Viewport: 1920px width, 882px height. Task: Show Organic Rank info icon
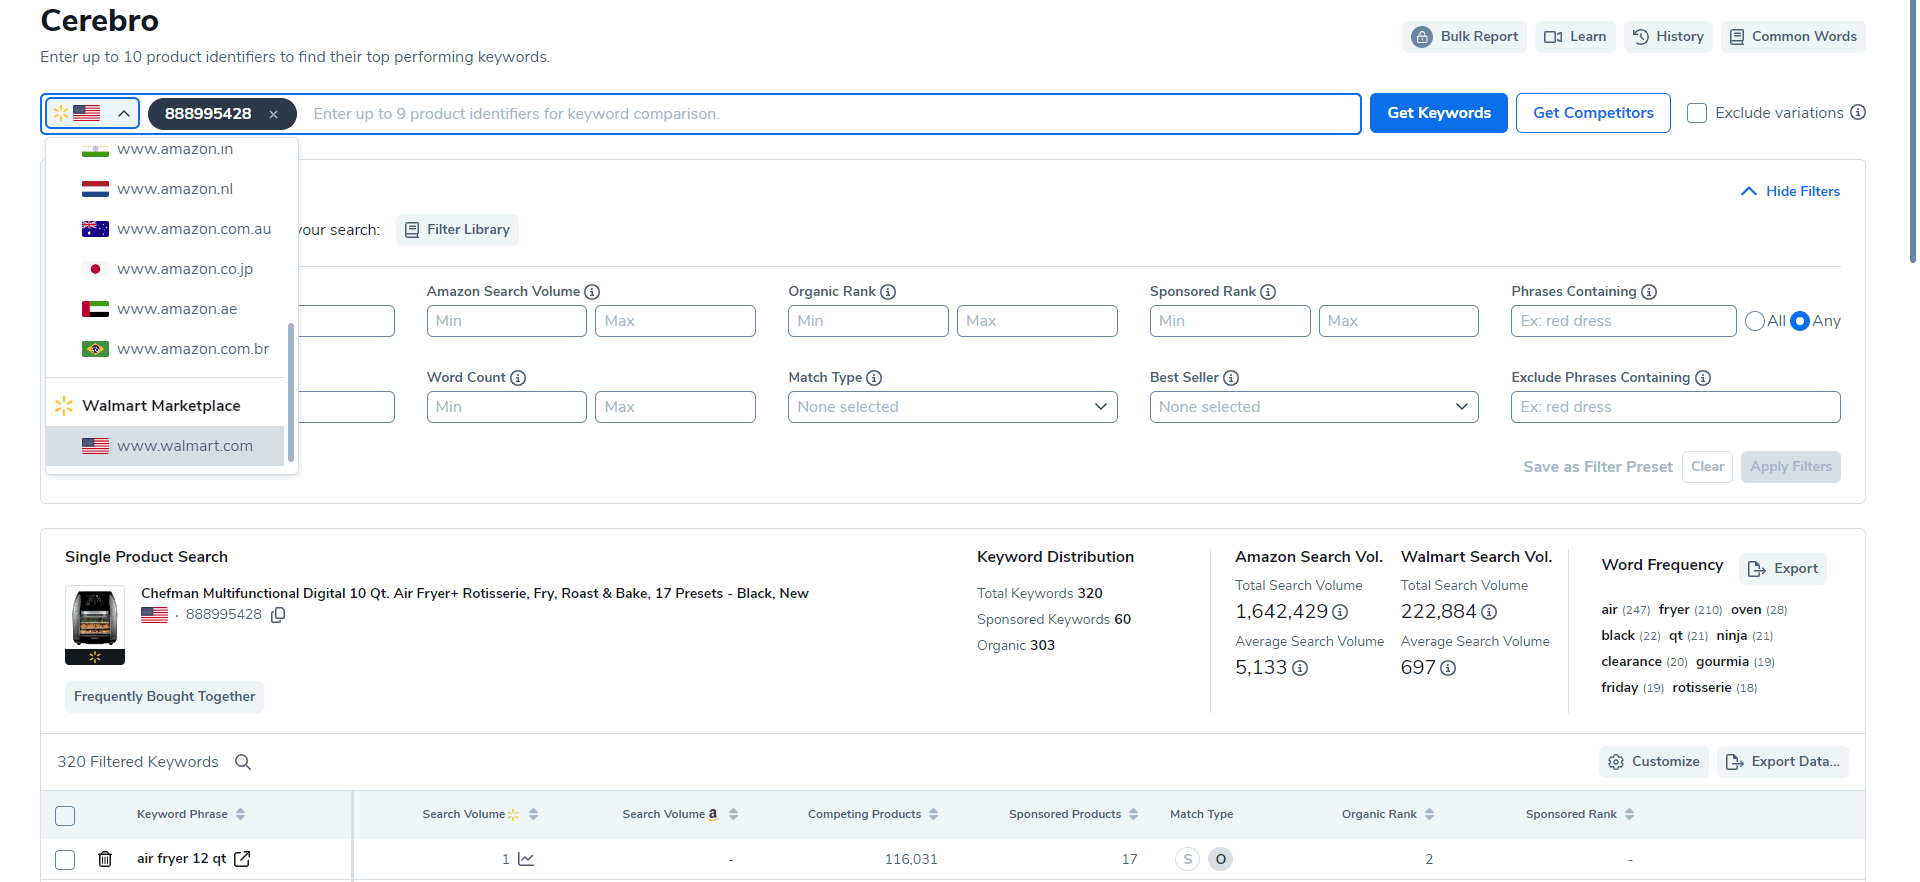888,292
